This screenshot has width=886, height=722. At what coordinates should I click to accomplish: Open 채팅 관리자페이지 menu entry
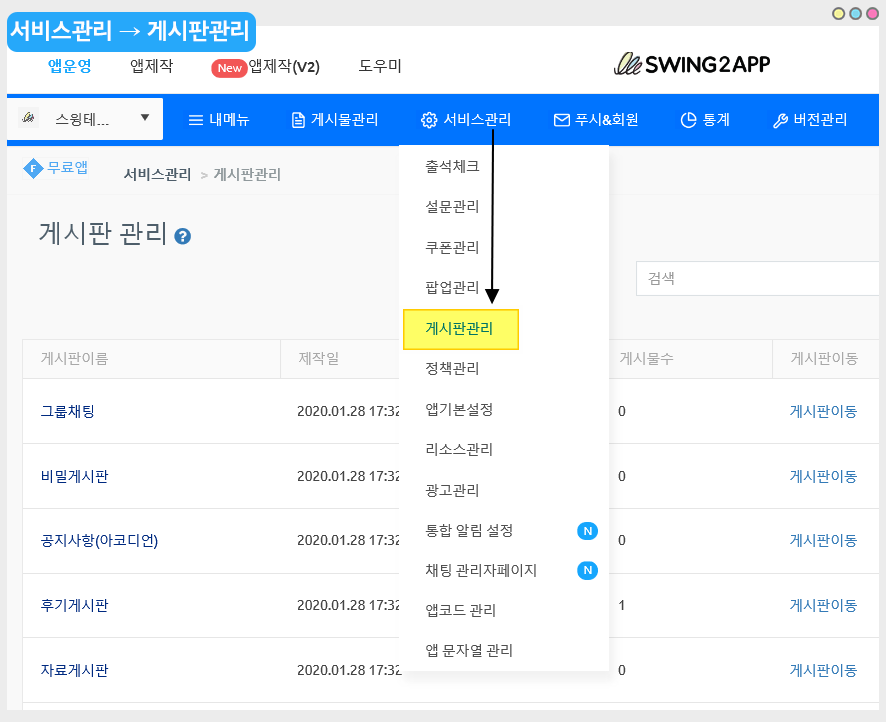click(481, 570)
